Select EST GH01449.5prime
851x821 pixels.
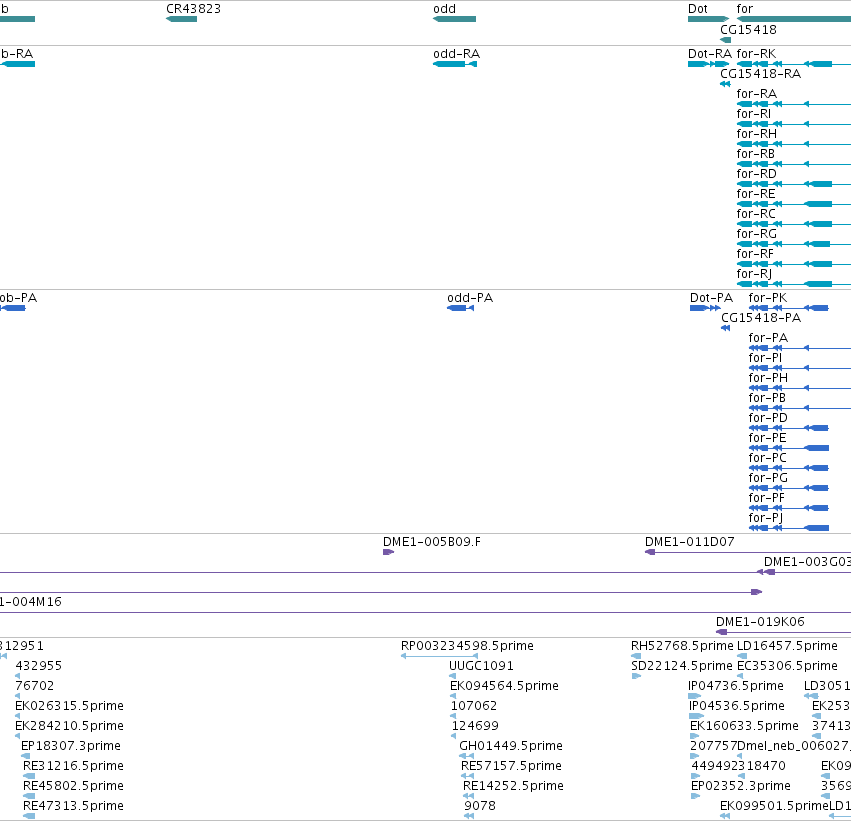pos(466,756)
